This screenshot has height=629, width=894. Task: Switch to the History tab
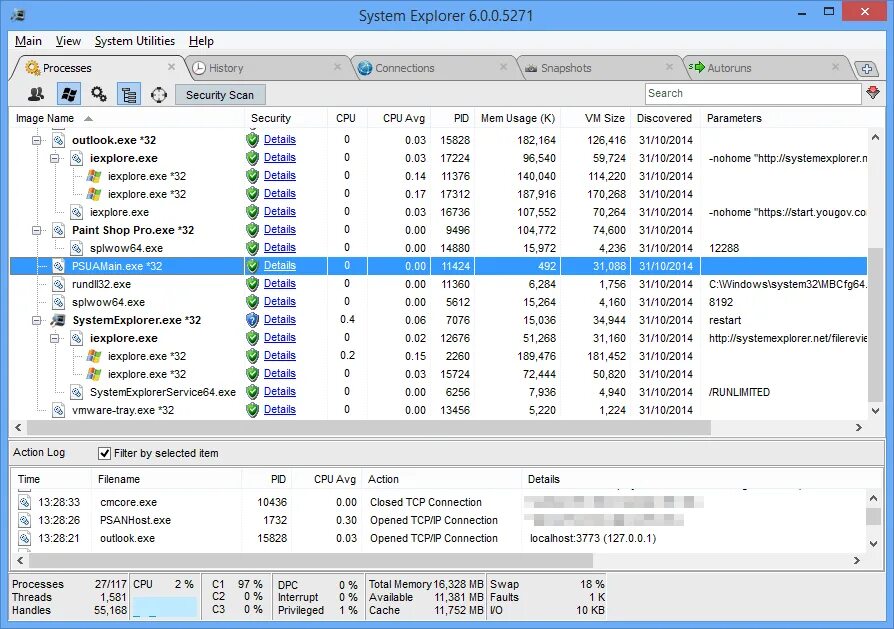[226, 68]
